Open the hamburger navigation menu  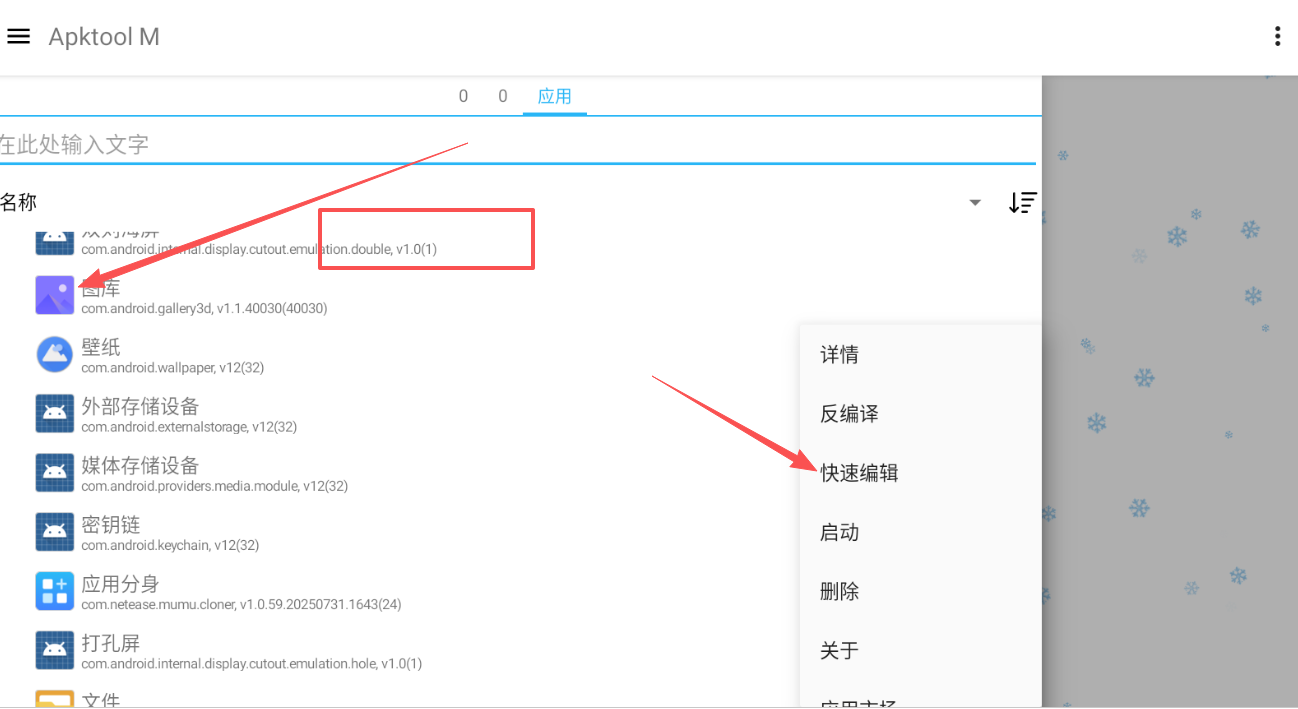[x=18, y=37]
